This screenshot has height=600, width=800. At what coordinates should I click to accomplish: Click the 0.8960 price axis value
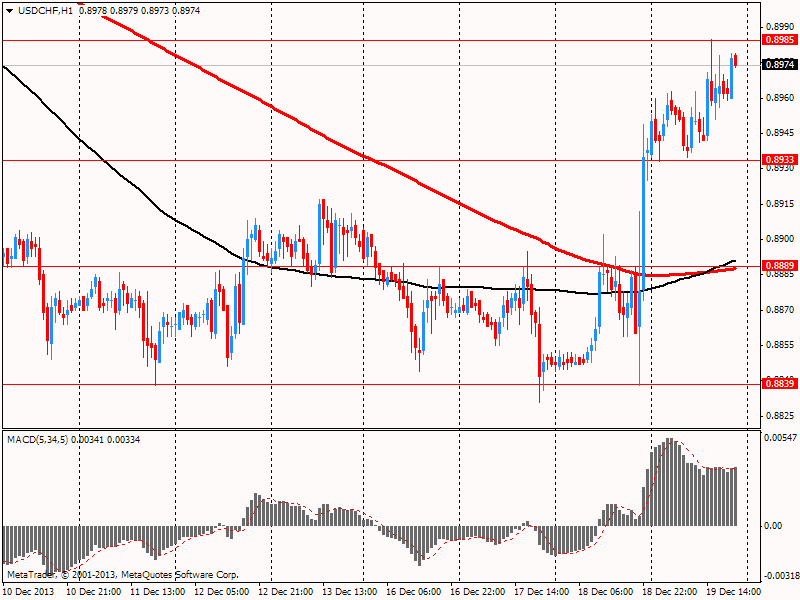coord(780,97)
